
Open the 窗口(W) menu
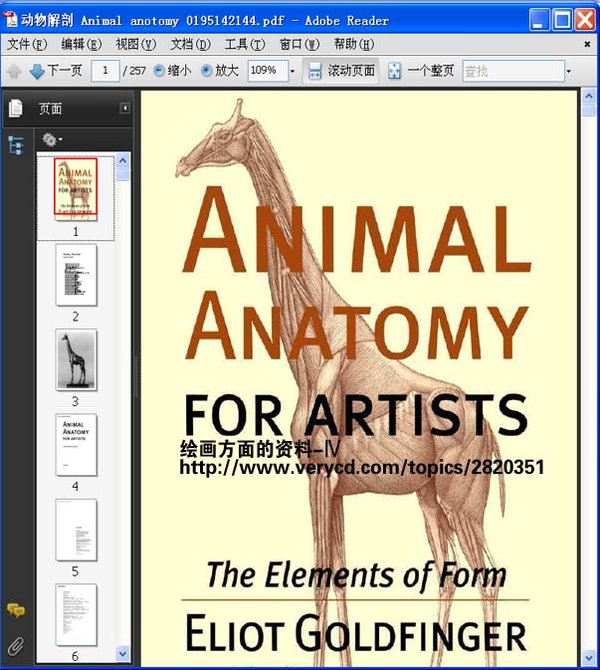point(299,44)
